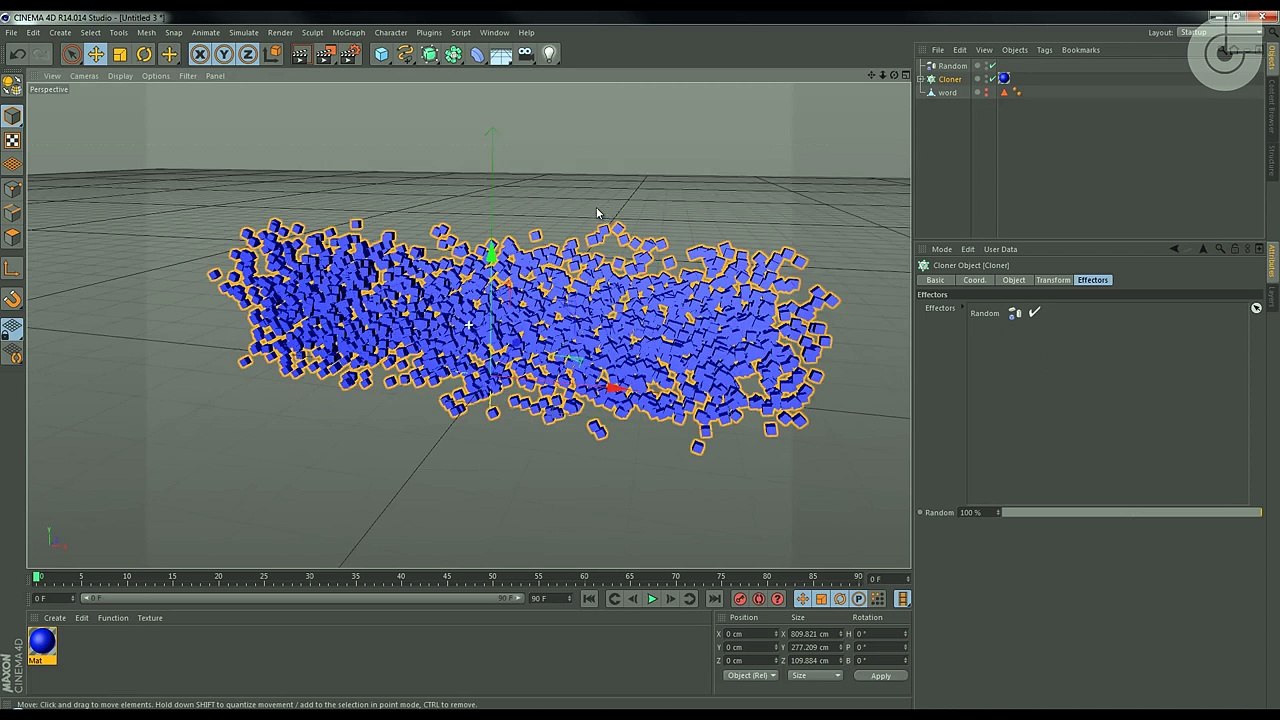The width and height of the screenshot is (1280, 720).
Task: Expand the Cloner object tree node
Action: [x=921, y=79]
